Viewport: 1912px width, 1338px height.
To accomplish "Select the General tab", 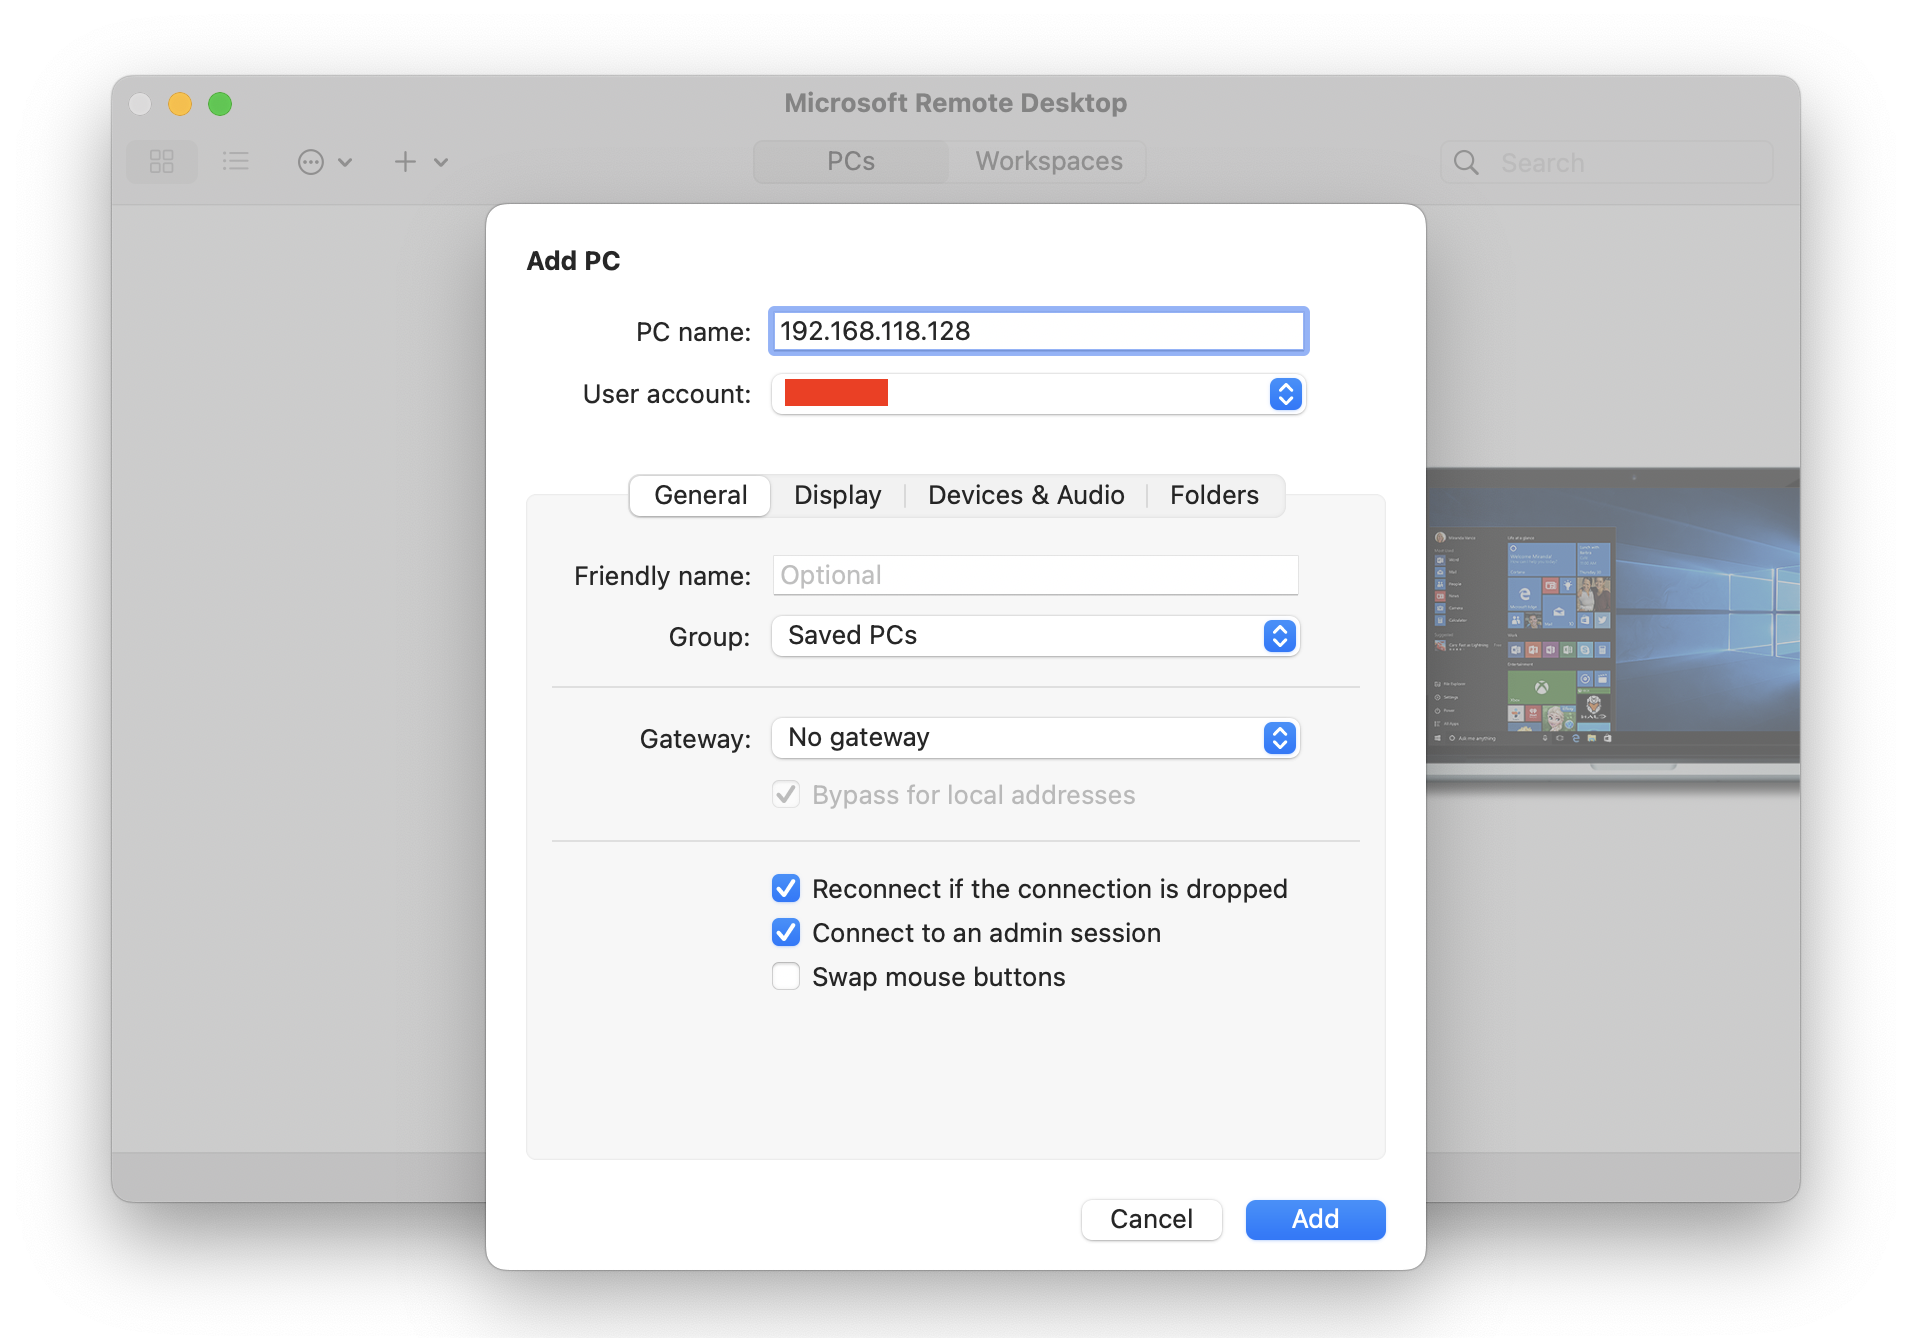I will click(x=700, y=495).
